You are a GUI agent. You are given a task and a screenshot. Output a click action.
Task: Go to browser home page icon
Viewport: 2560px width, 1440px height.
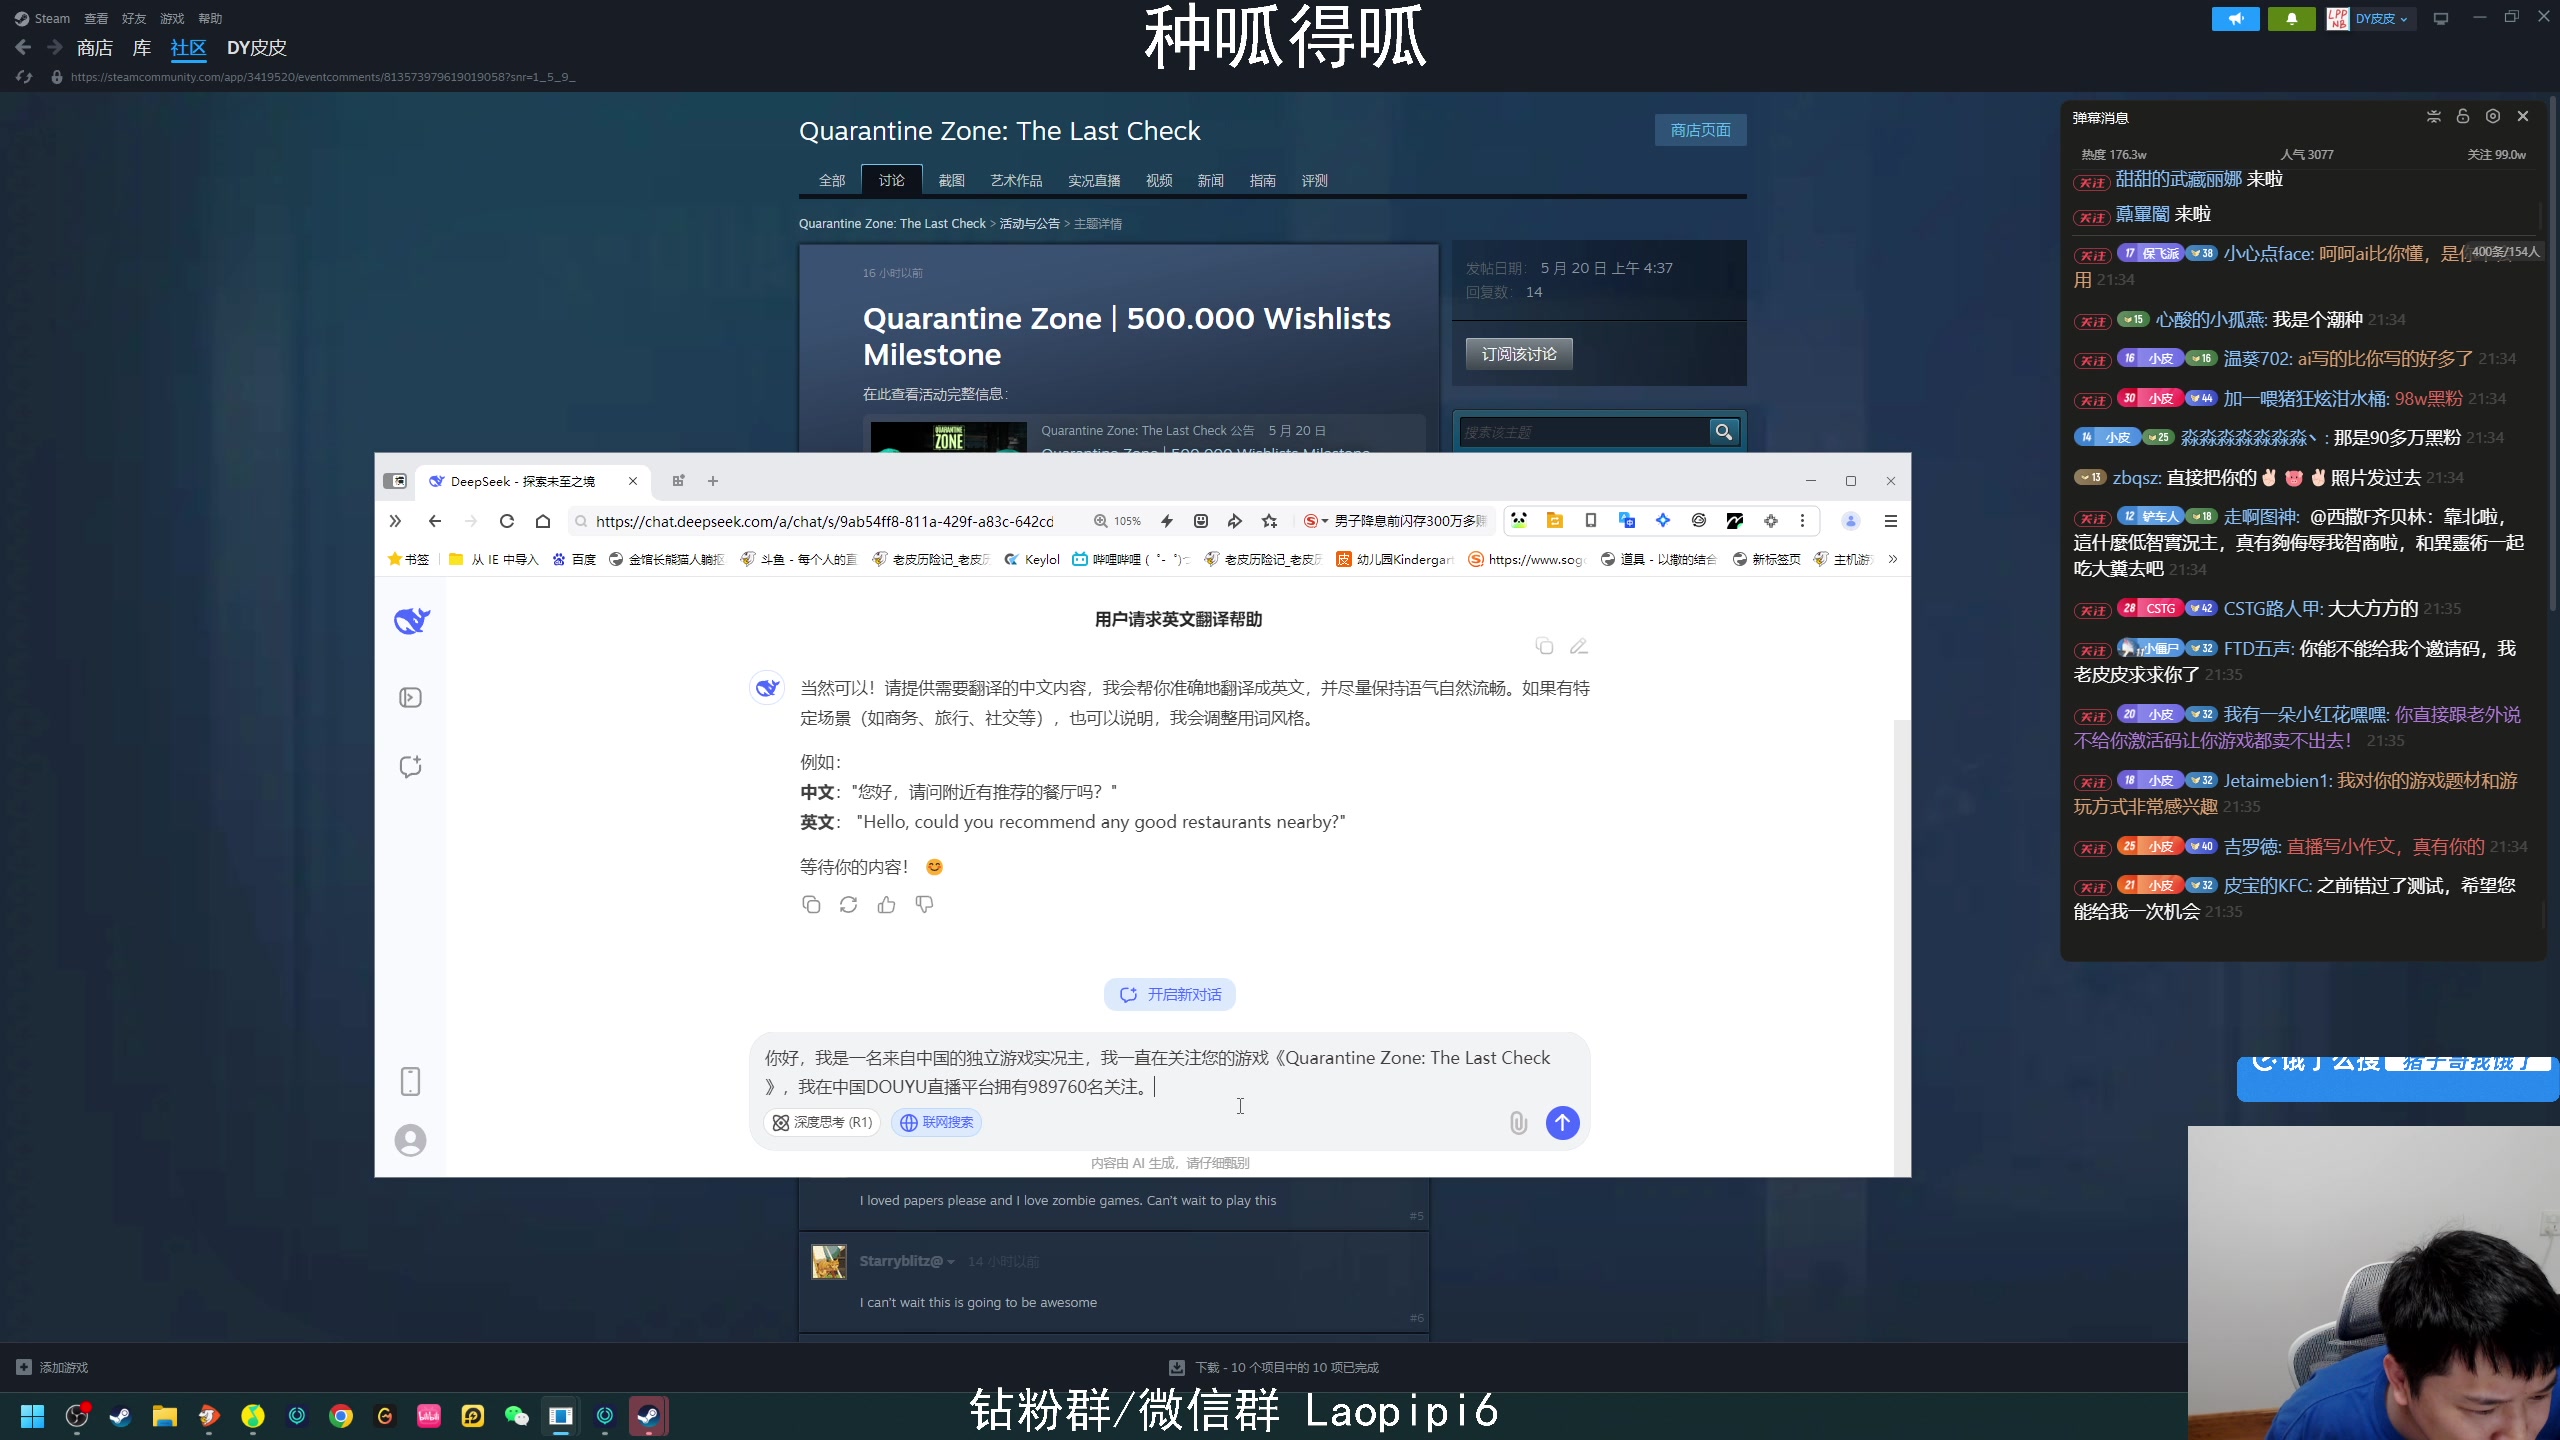pyautogui.click(x=543, y=521)
